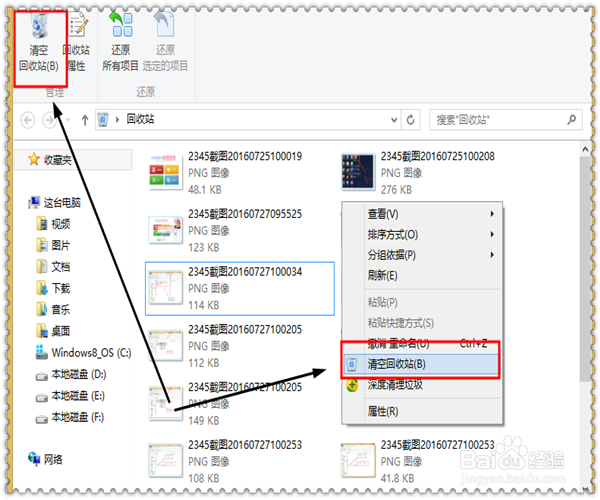Open 图片 folder in sidebar
This screenshot has width=600, height=500.
pos(54,245)
